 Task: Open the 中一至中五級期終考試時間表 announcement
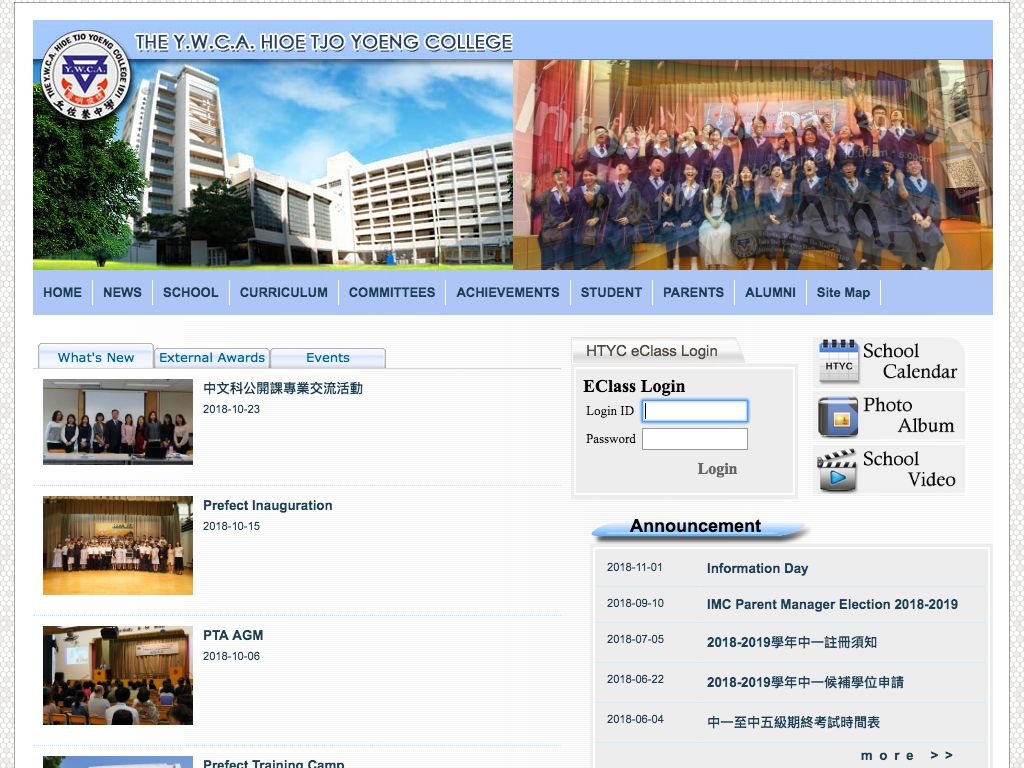793,722
